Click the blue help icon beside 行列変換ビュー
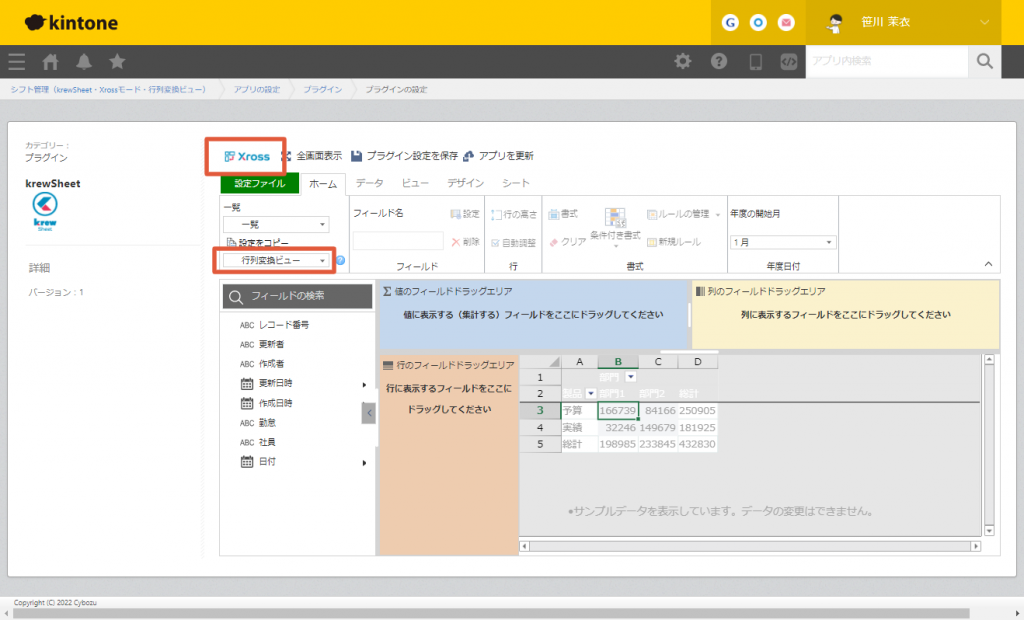Image resolution: width=1024 pixels, height=620 pixels. click(340, 260)
